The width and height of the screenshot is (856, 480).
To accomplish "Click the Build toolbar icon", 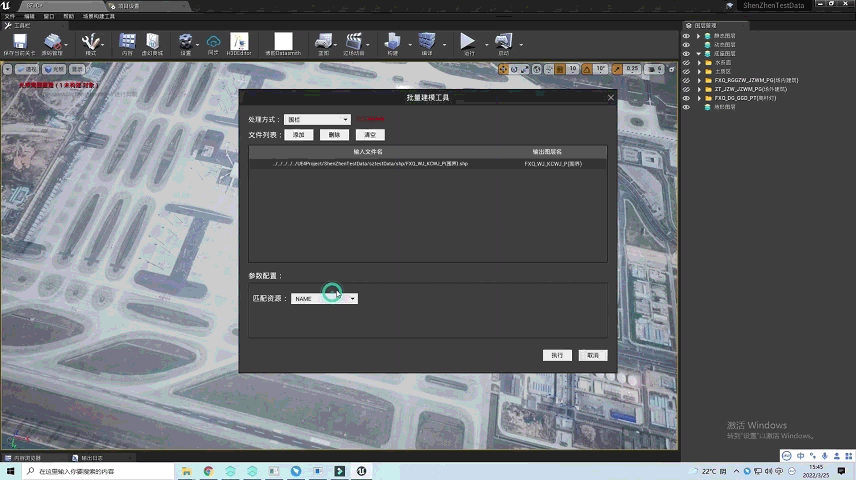I will tap(392, 42).
